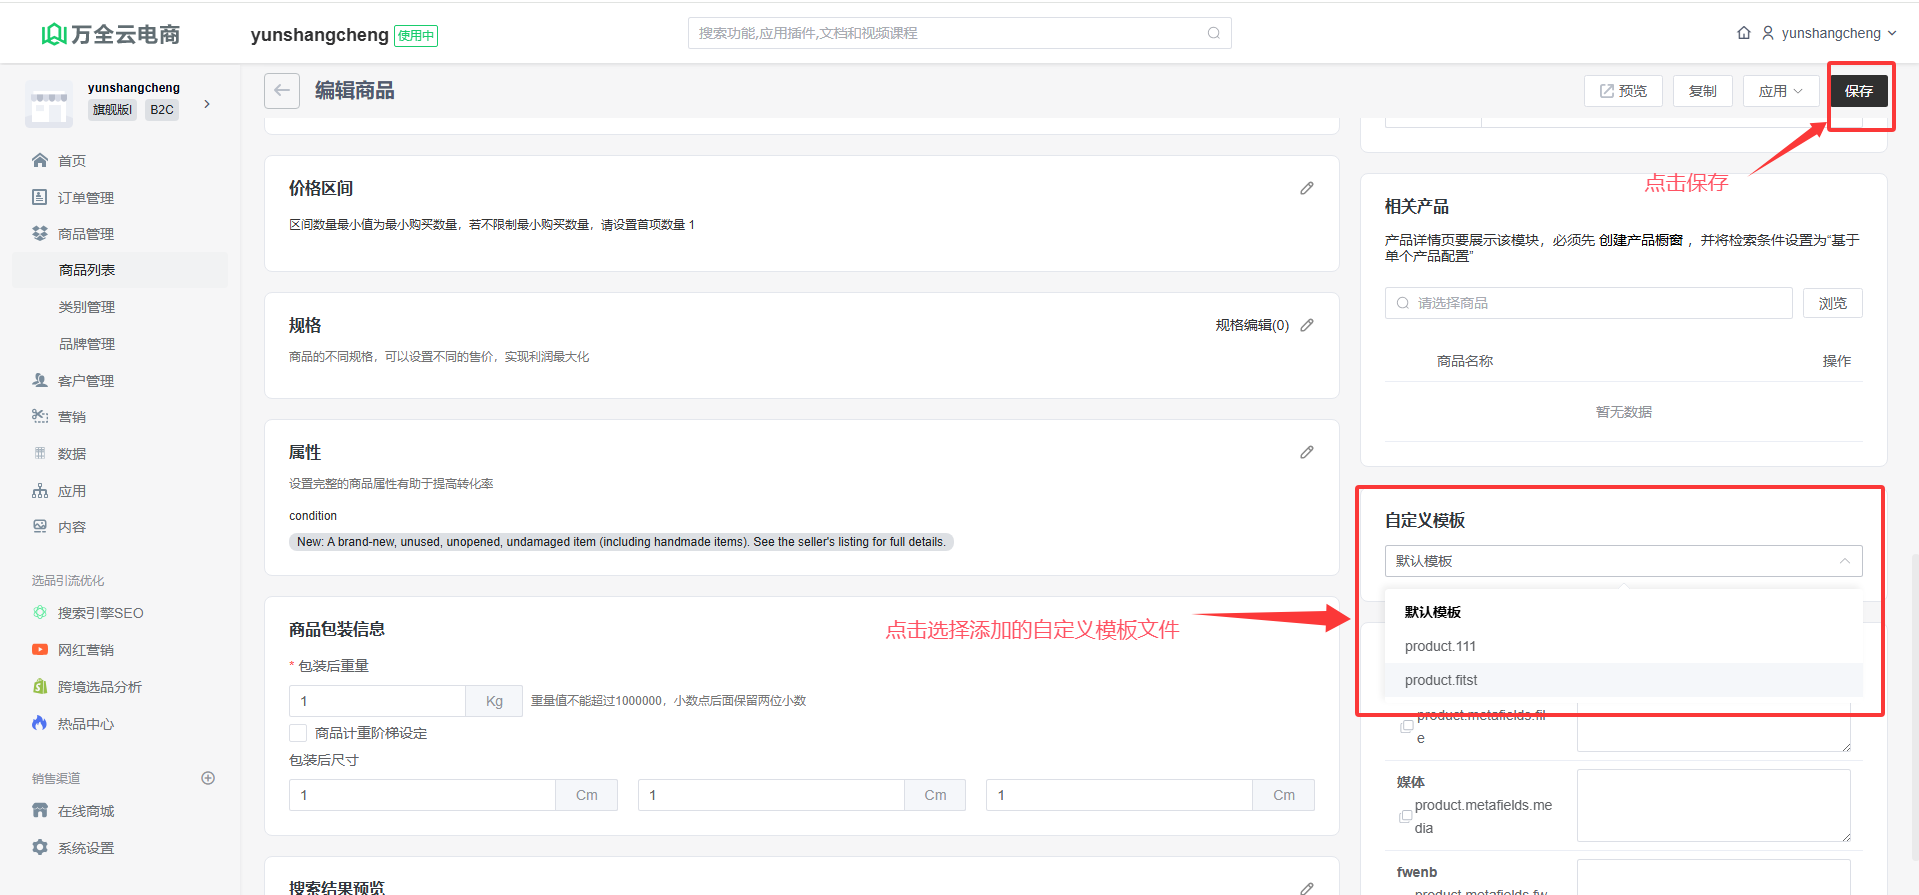This screenshot has height=895, width=1919.
Task: Expand the 应用 dropdown button
Action: 1780,91
